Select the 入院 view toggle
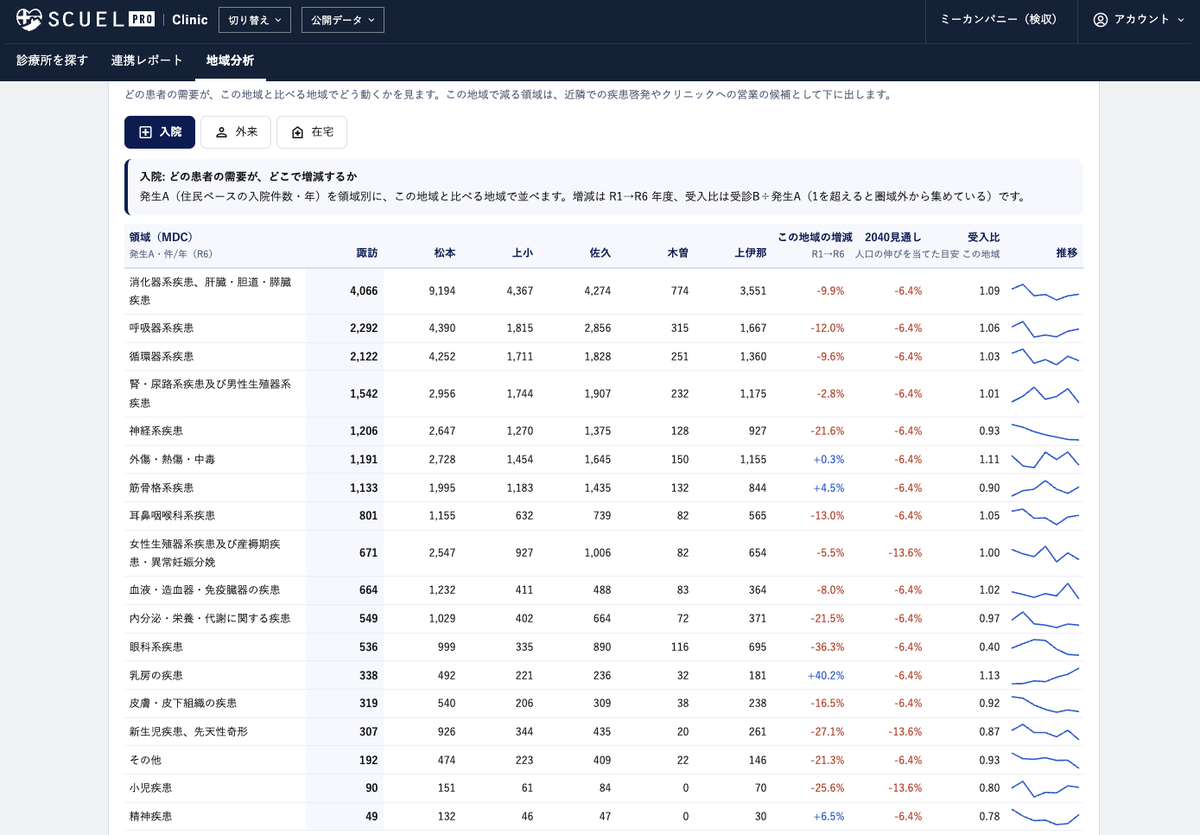The height and width of the screenshot is (835, 1200). 160,132
